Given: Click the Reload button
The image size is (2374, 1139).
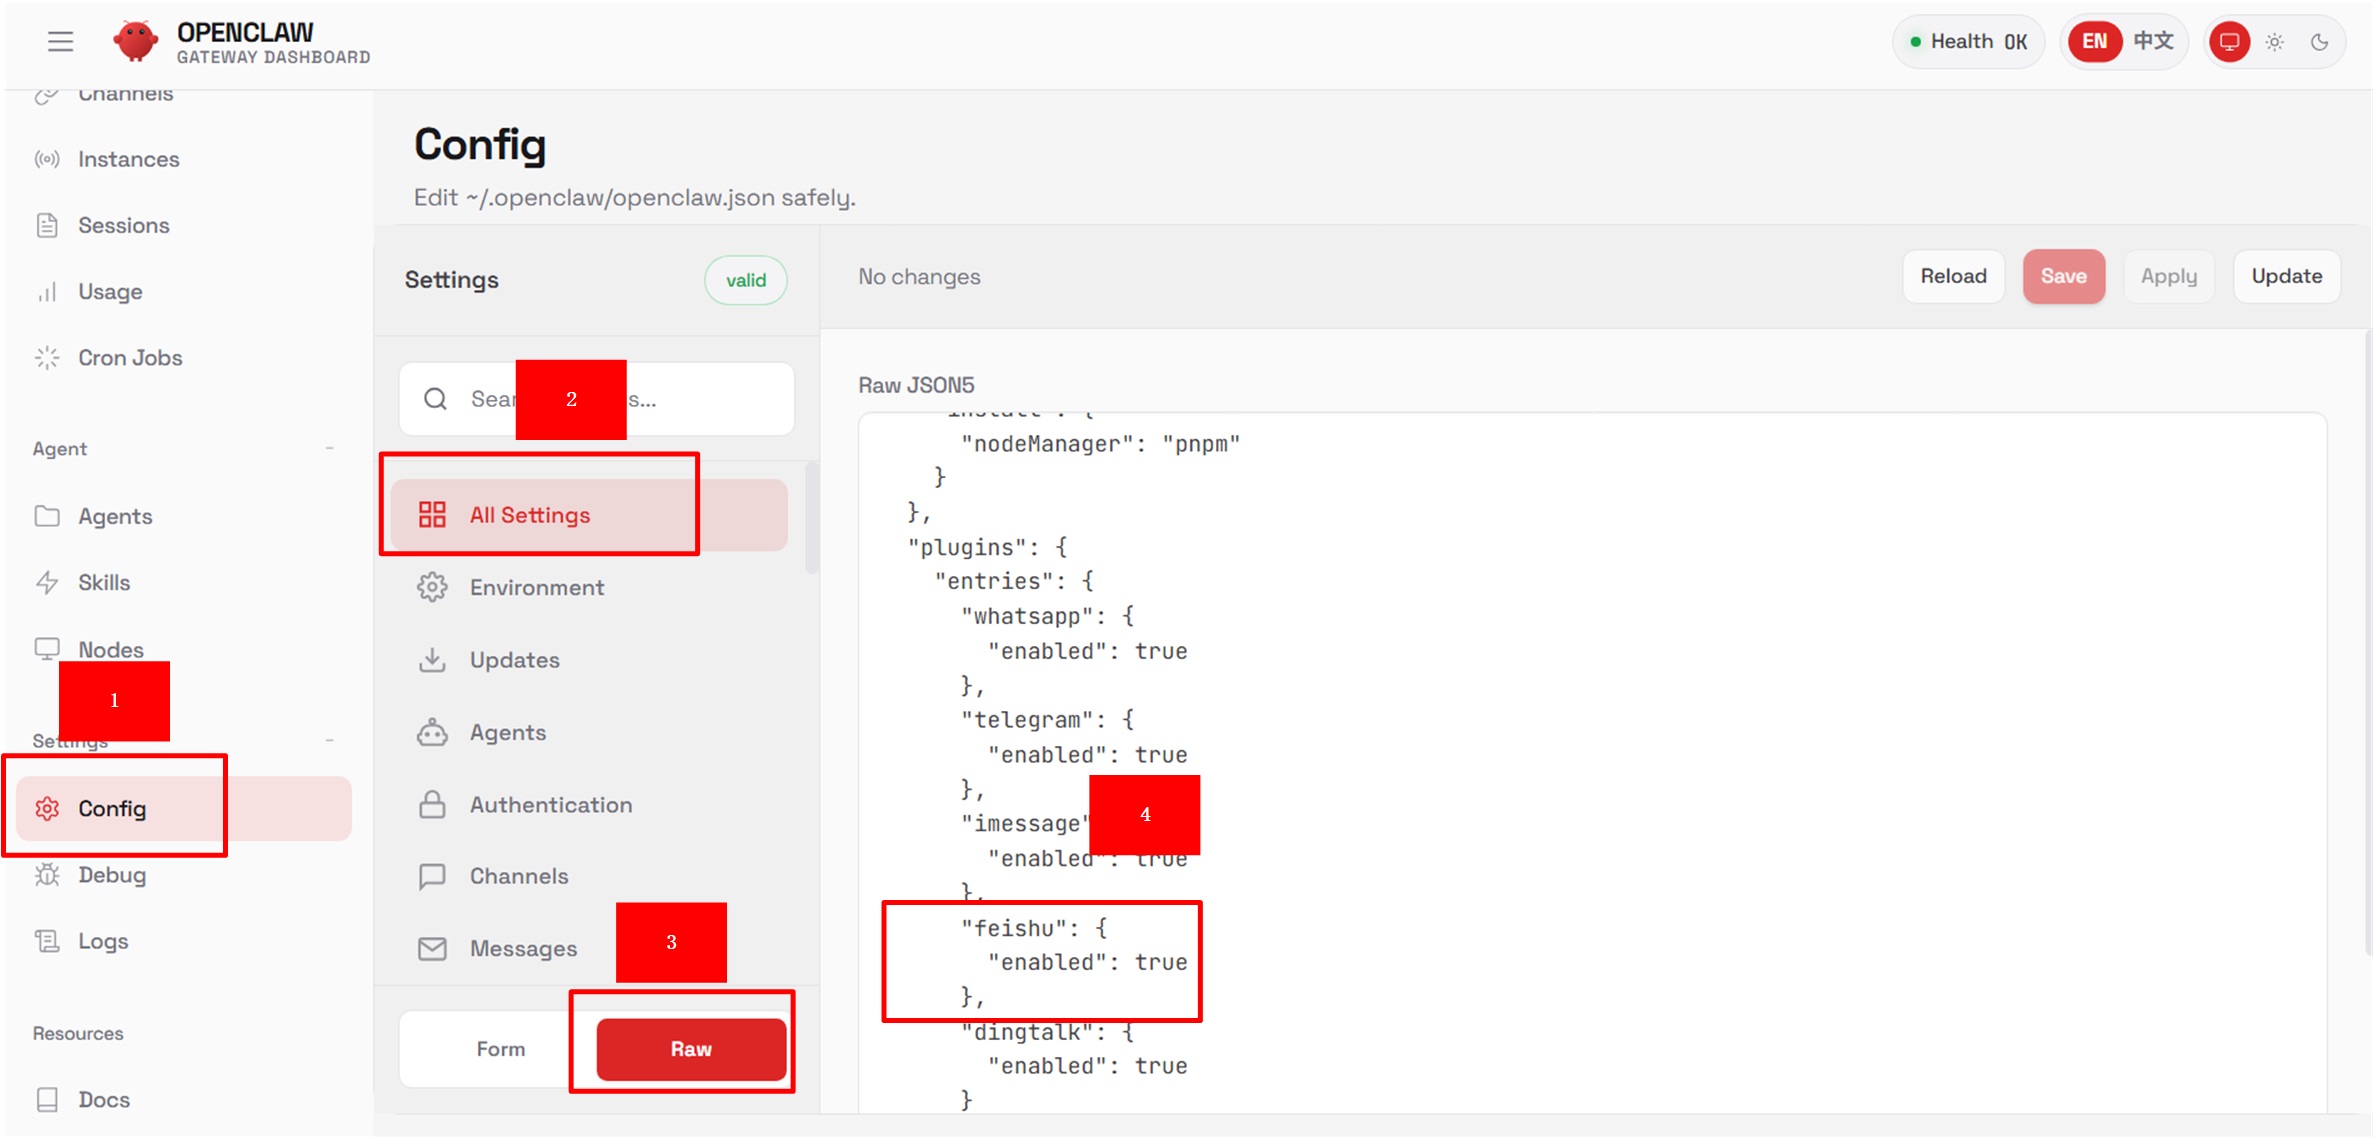Looking at the screenshot, I should point(1953,277).
